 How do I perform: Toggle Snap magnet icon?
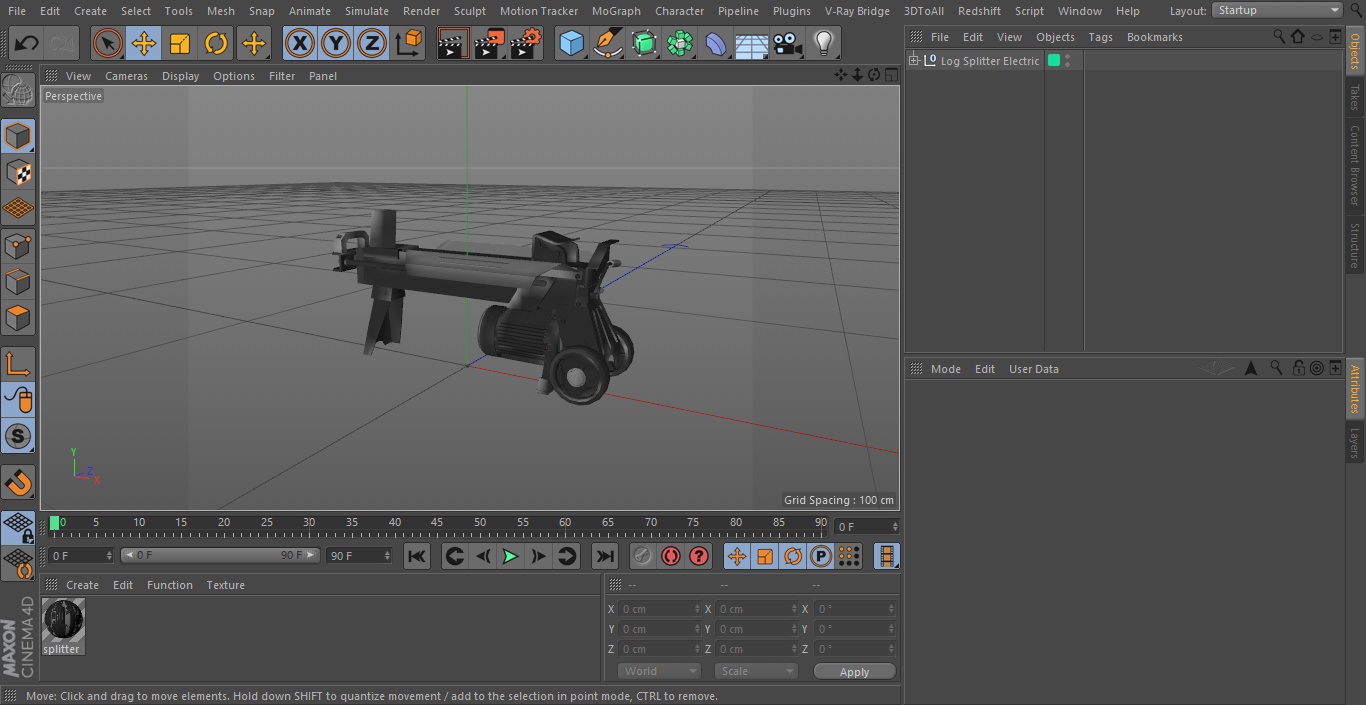pos(18,482)
